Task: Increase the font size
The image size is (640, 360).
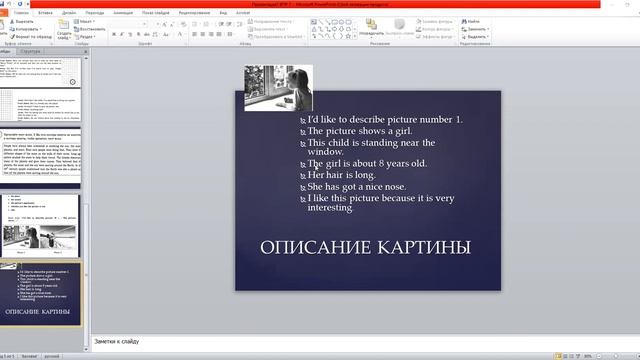Action: 164,24
